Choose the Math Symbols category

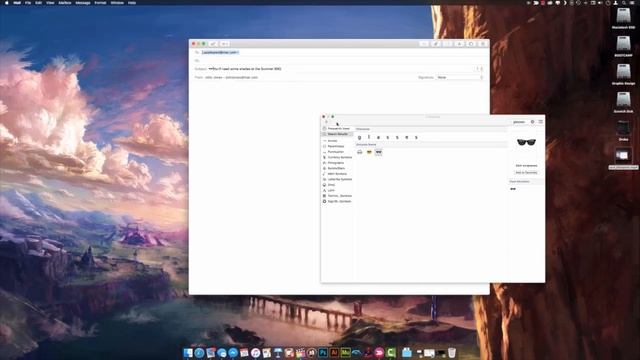(337, 174)
